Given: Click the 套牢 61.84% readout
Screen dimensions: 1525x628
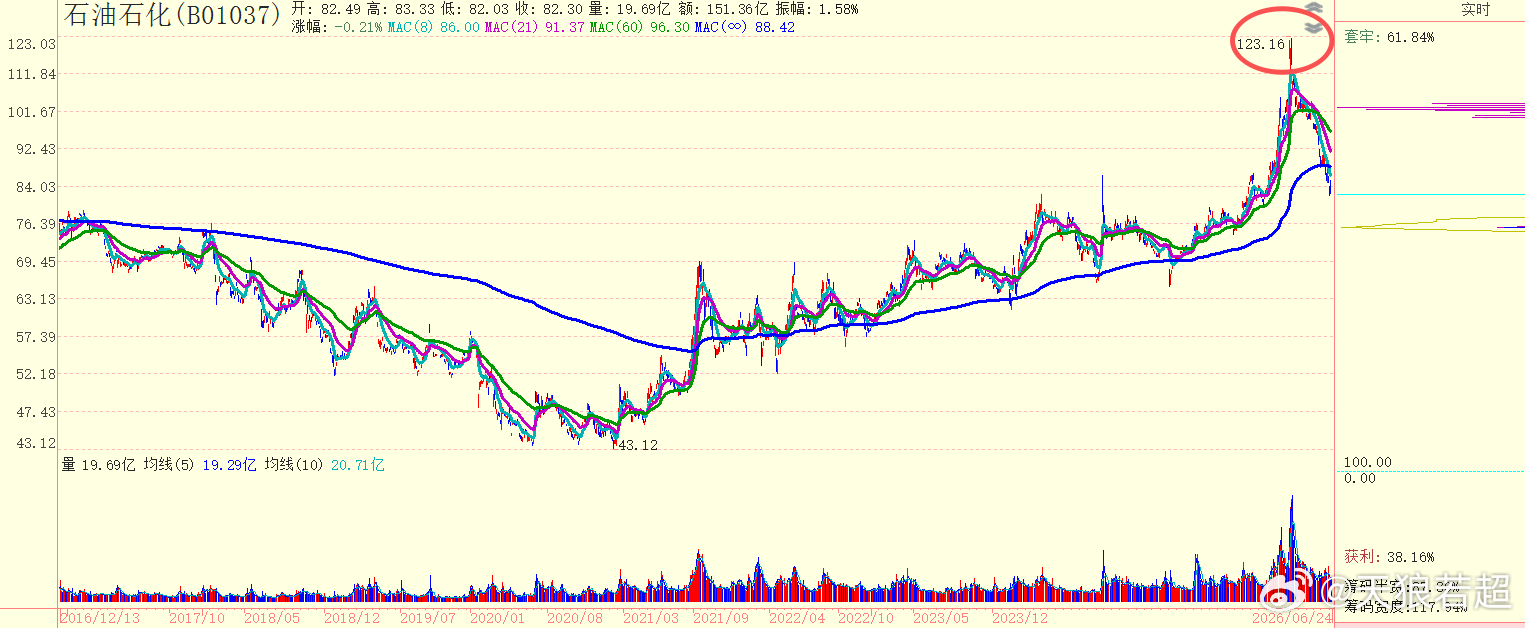Looking at the screenshot, I should pos(1389,37).
